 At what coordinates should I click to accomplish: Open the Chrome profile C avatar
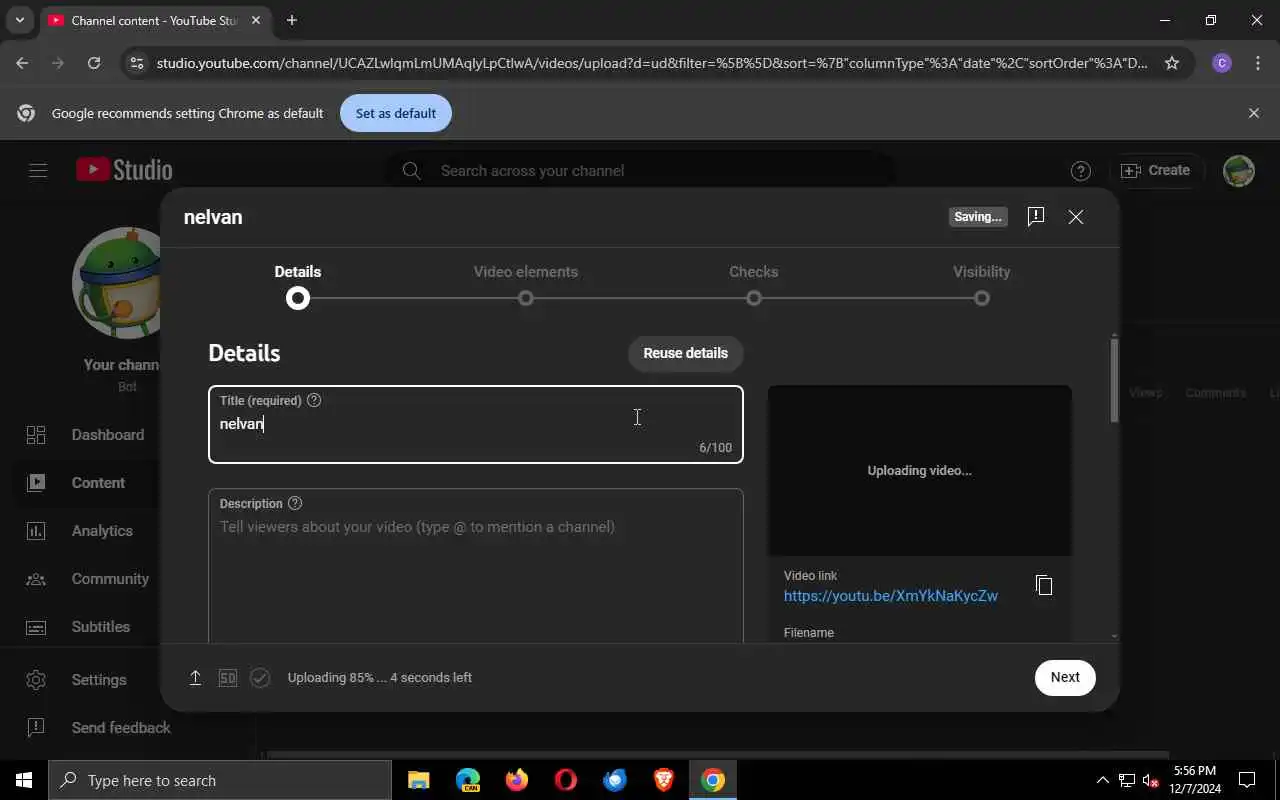point(1221,63)
